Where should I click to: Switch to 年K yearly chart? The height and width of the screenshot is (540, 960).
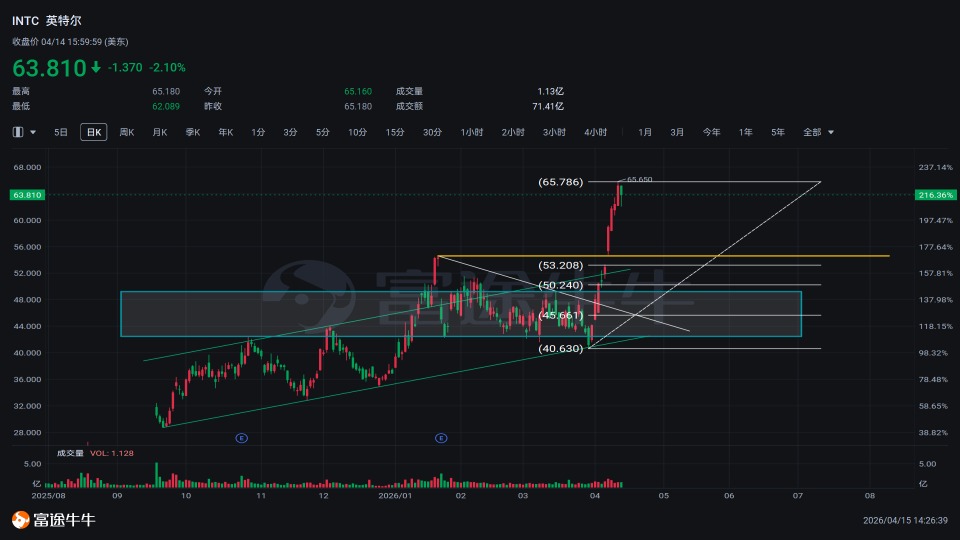tap(226, 132)
